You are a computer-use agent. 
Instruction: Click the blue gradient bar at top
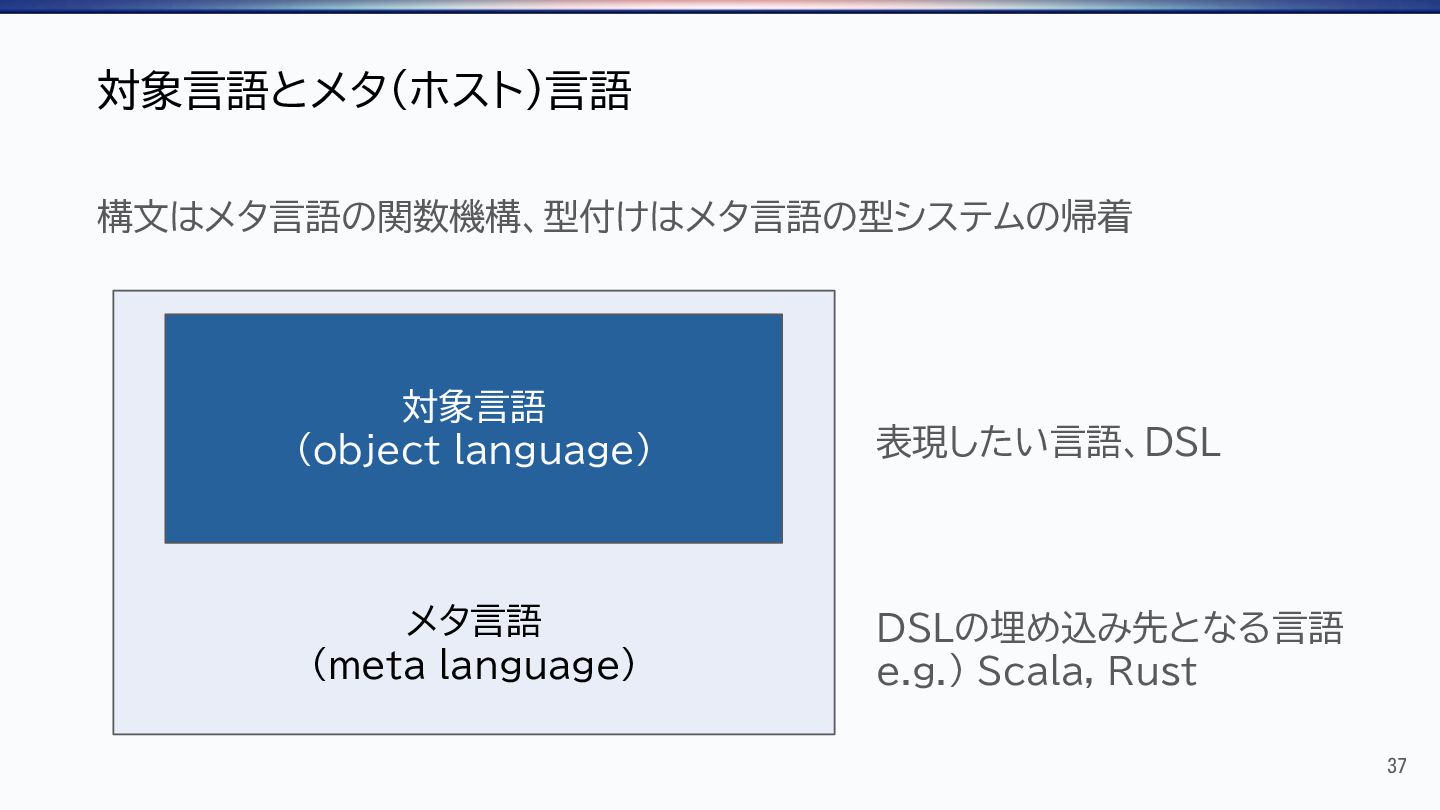pyautogui.click(x=720, y=6)
